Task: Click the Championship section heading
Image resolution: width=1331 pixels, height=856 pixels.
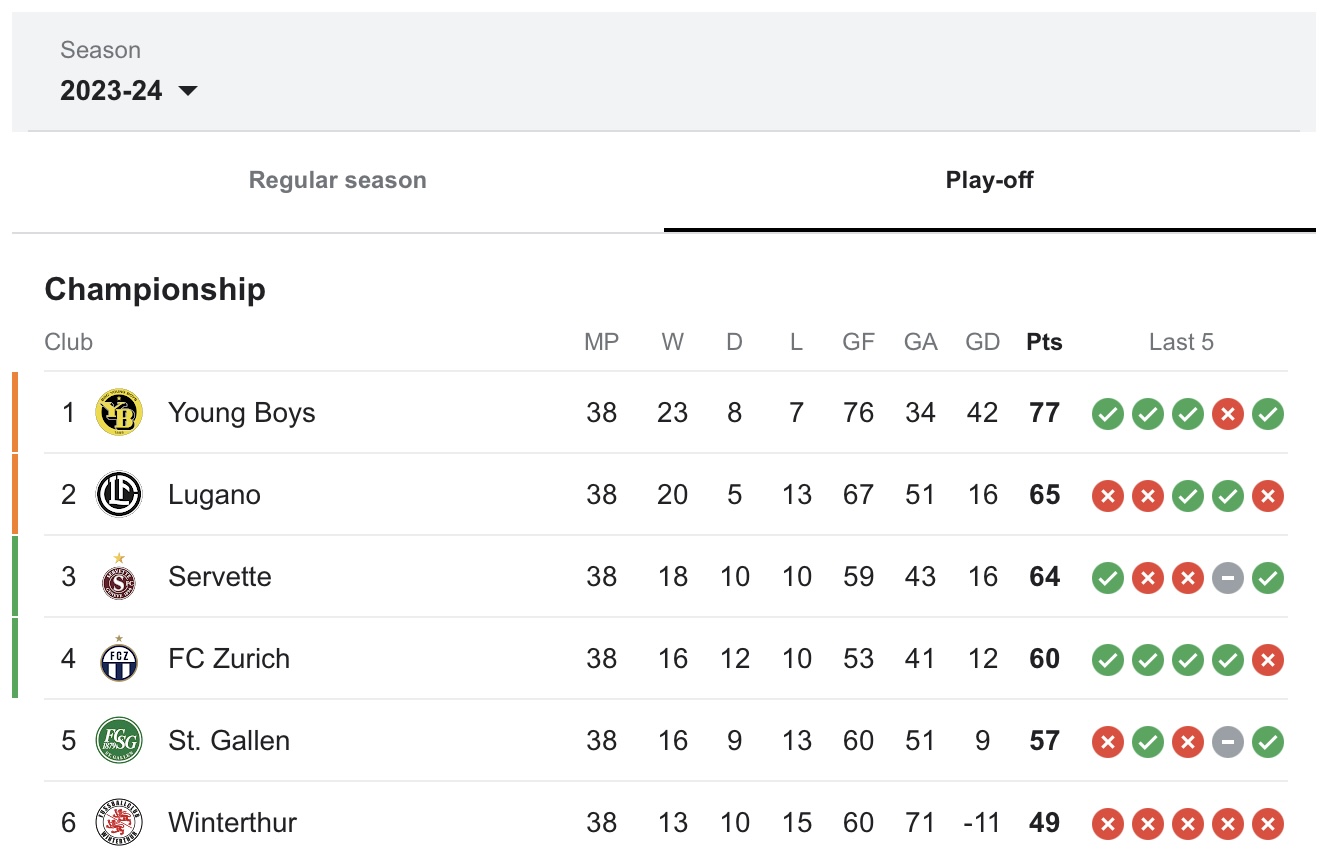Action: (155, 290)
